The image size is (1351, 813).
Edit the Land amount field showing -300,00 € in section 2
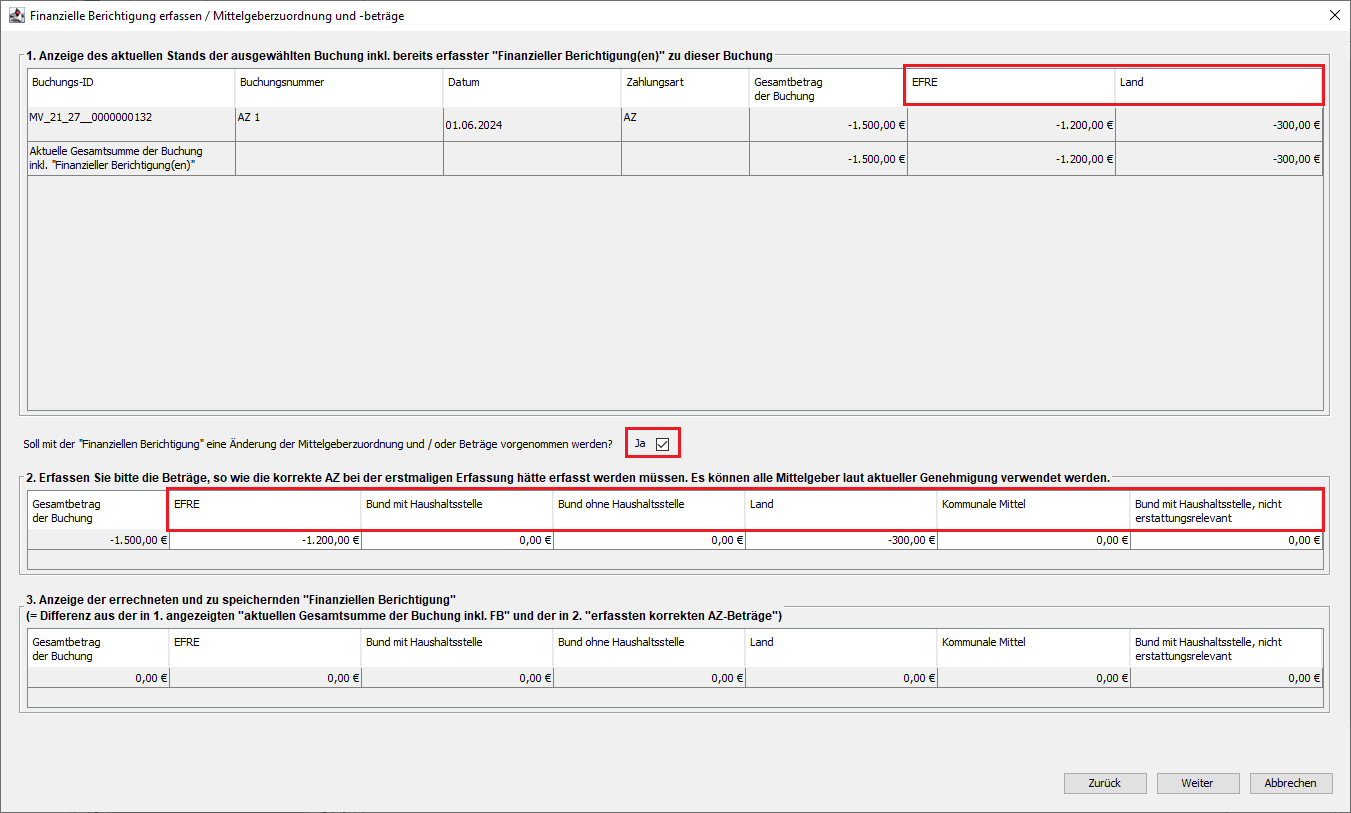[841, 540]
